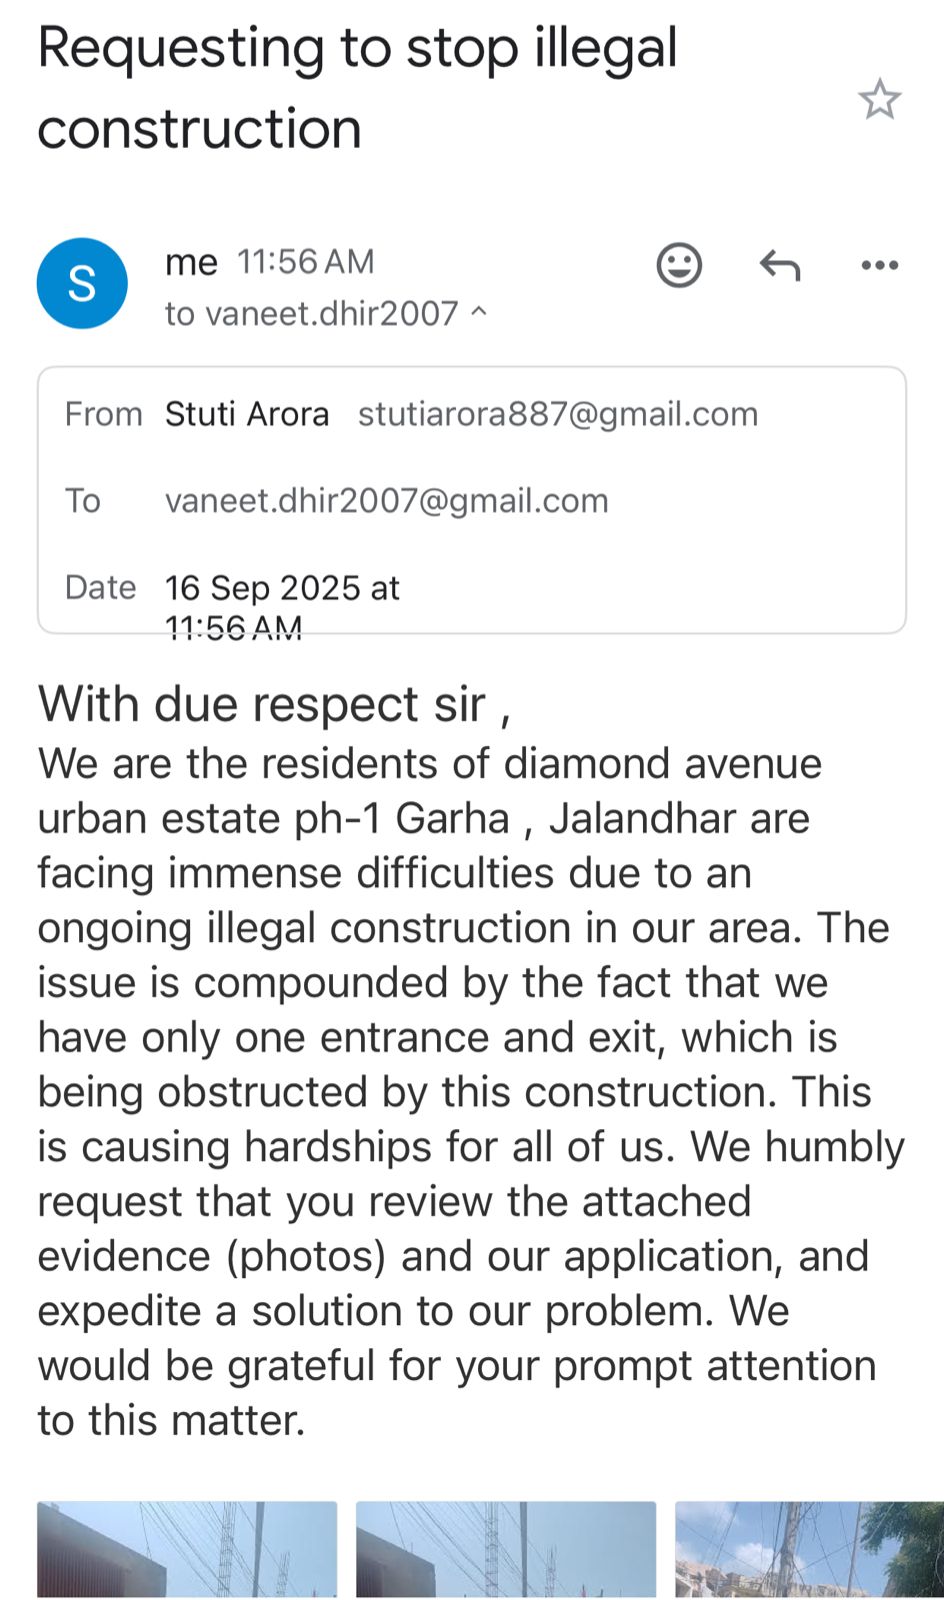Open the three-dot more options menu
Screen dimensions: 944x1600
point(879,265)
